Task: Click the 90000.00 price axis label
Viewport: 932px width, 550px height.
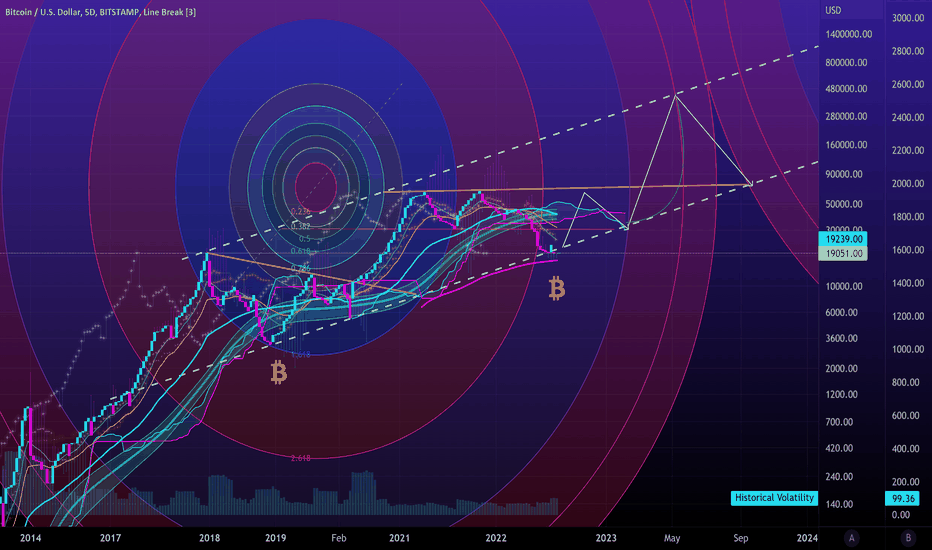Action: pos(844,174)
